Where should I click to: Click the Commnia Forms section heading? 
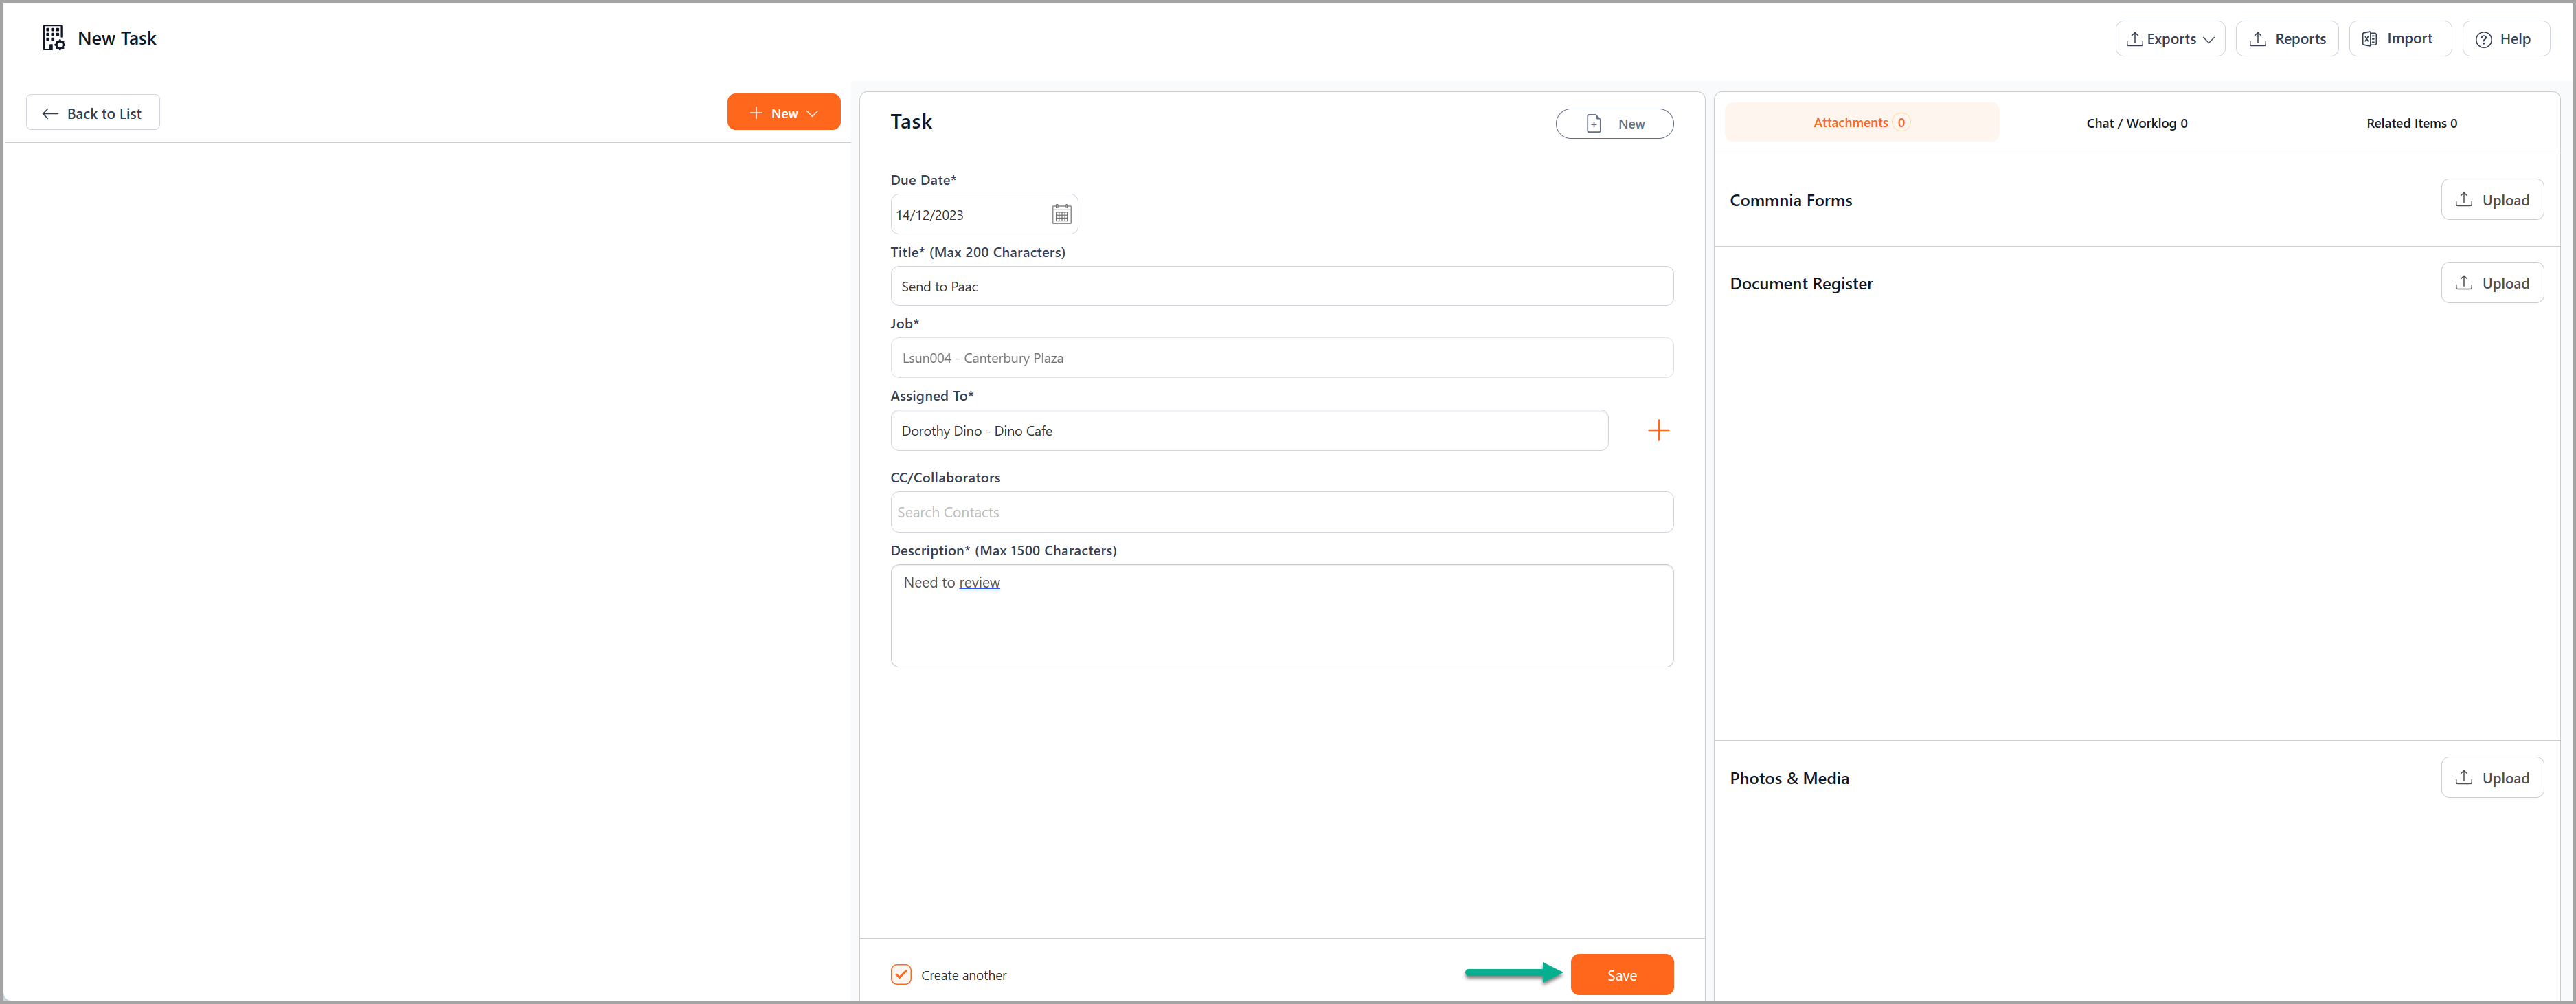pyautogui.click(x=1790, y=200)
